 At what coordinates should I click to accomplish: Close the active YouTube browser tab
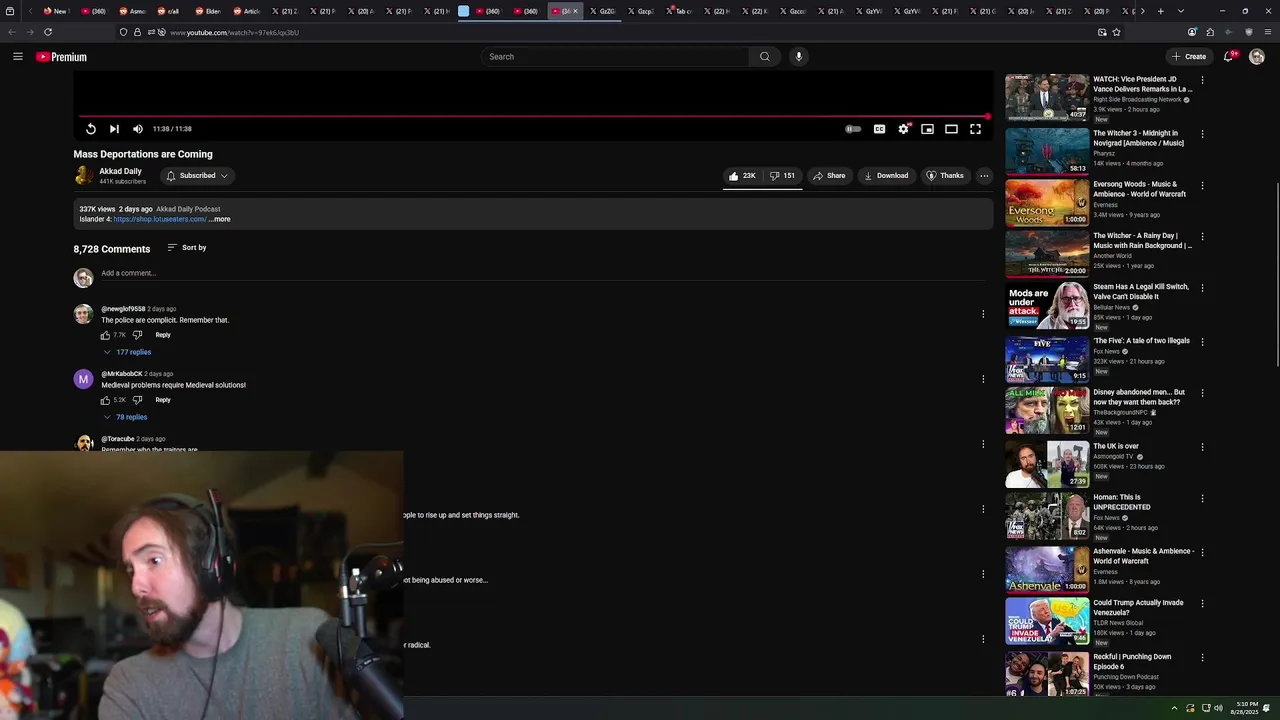pyautogui.click(x=575, y=11)
